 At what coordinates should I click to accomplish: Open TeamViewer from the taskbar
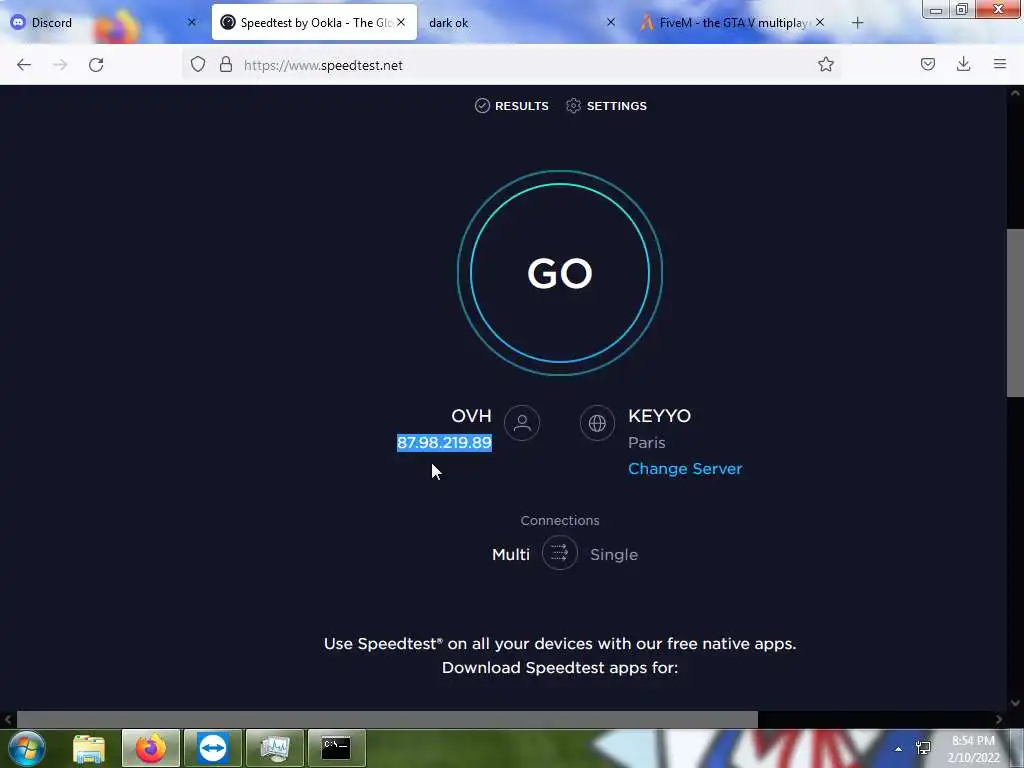213,748
